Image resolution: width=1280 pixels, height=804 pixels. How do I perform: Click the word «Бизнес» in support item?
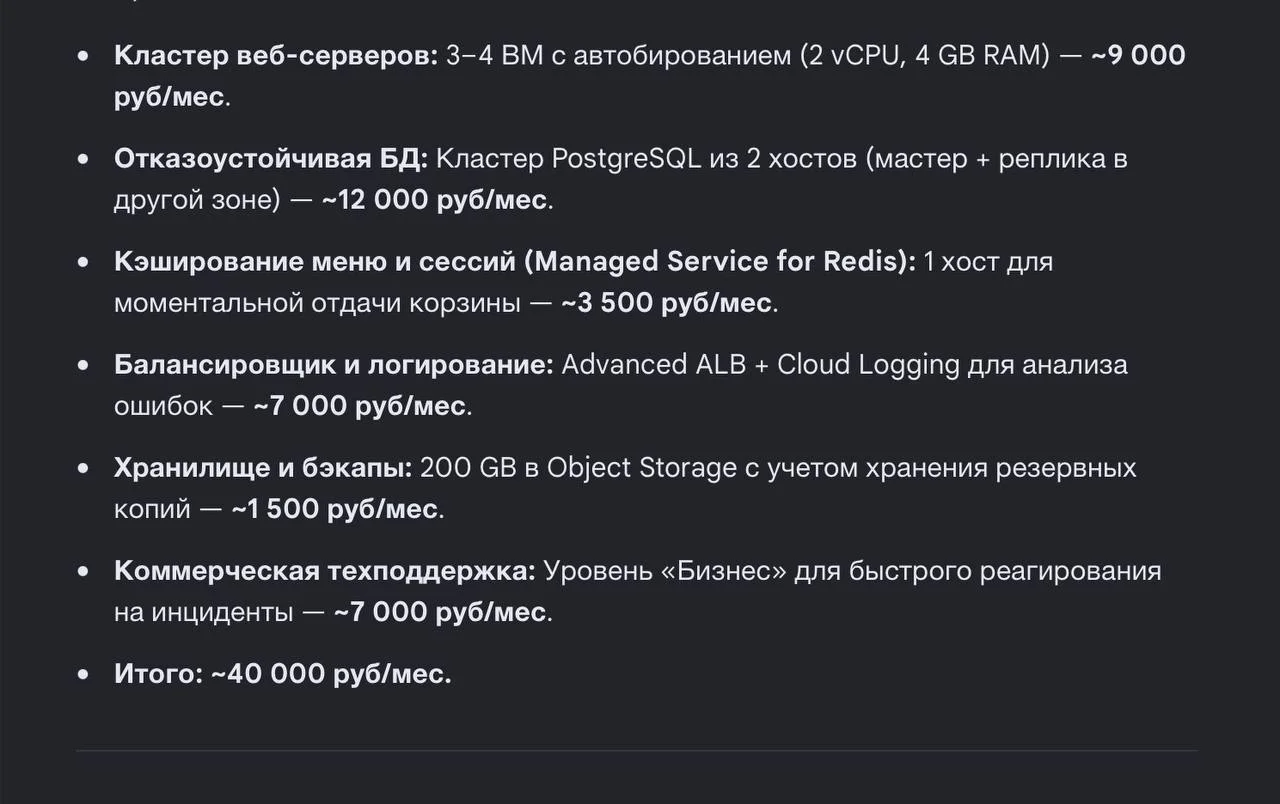tap(732, 571)
